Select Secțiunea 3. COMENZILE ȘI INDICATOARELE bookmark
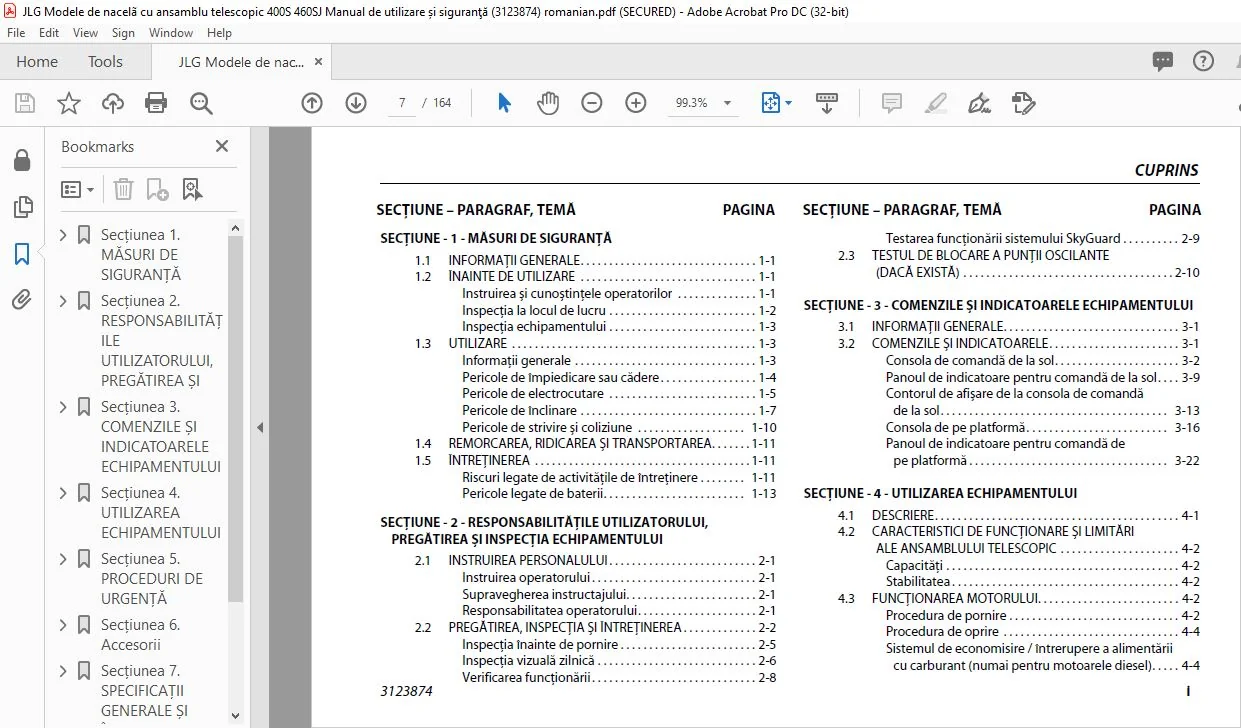This screenshot has height=728, width=1241. [161, 437]
